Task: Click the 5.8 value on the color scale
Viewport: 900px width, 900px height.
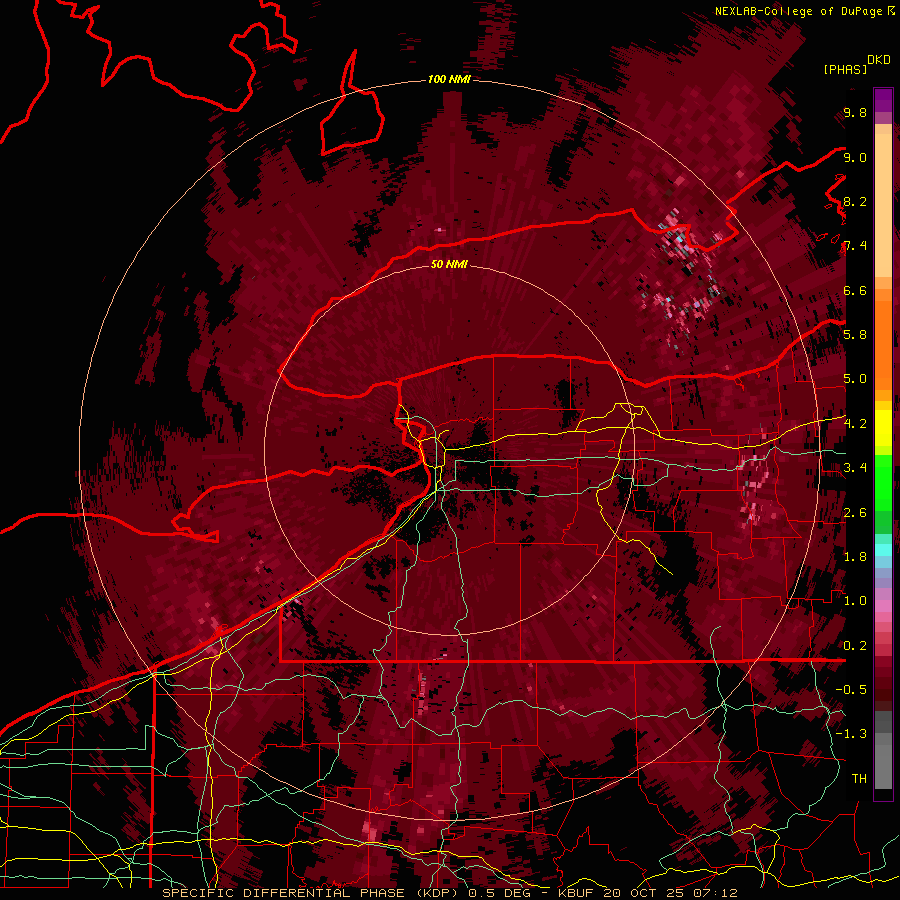Action: tap(855, 334)
